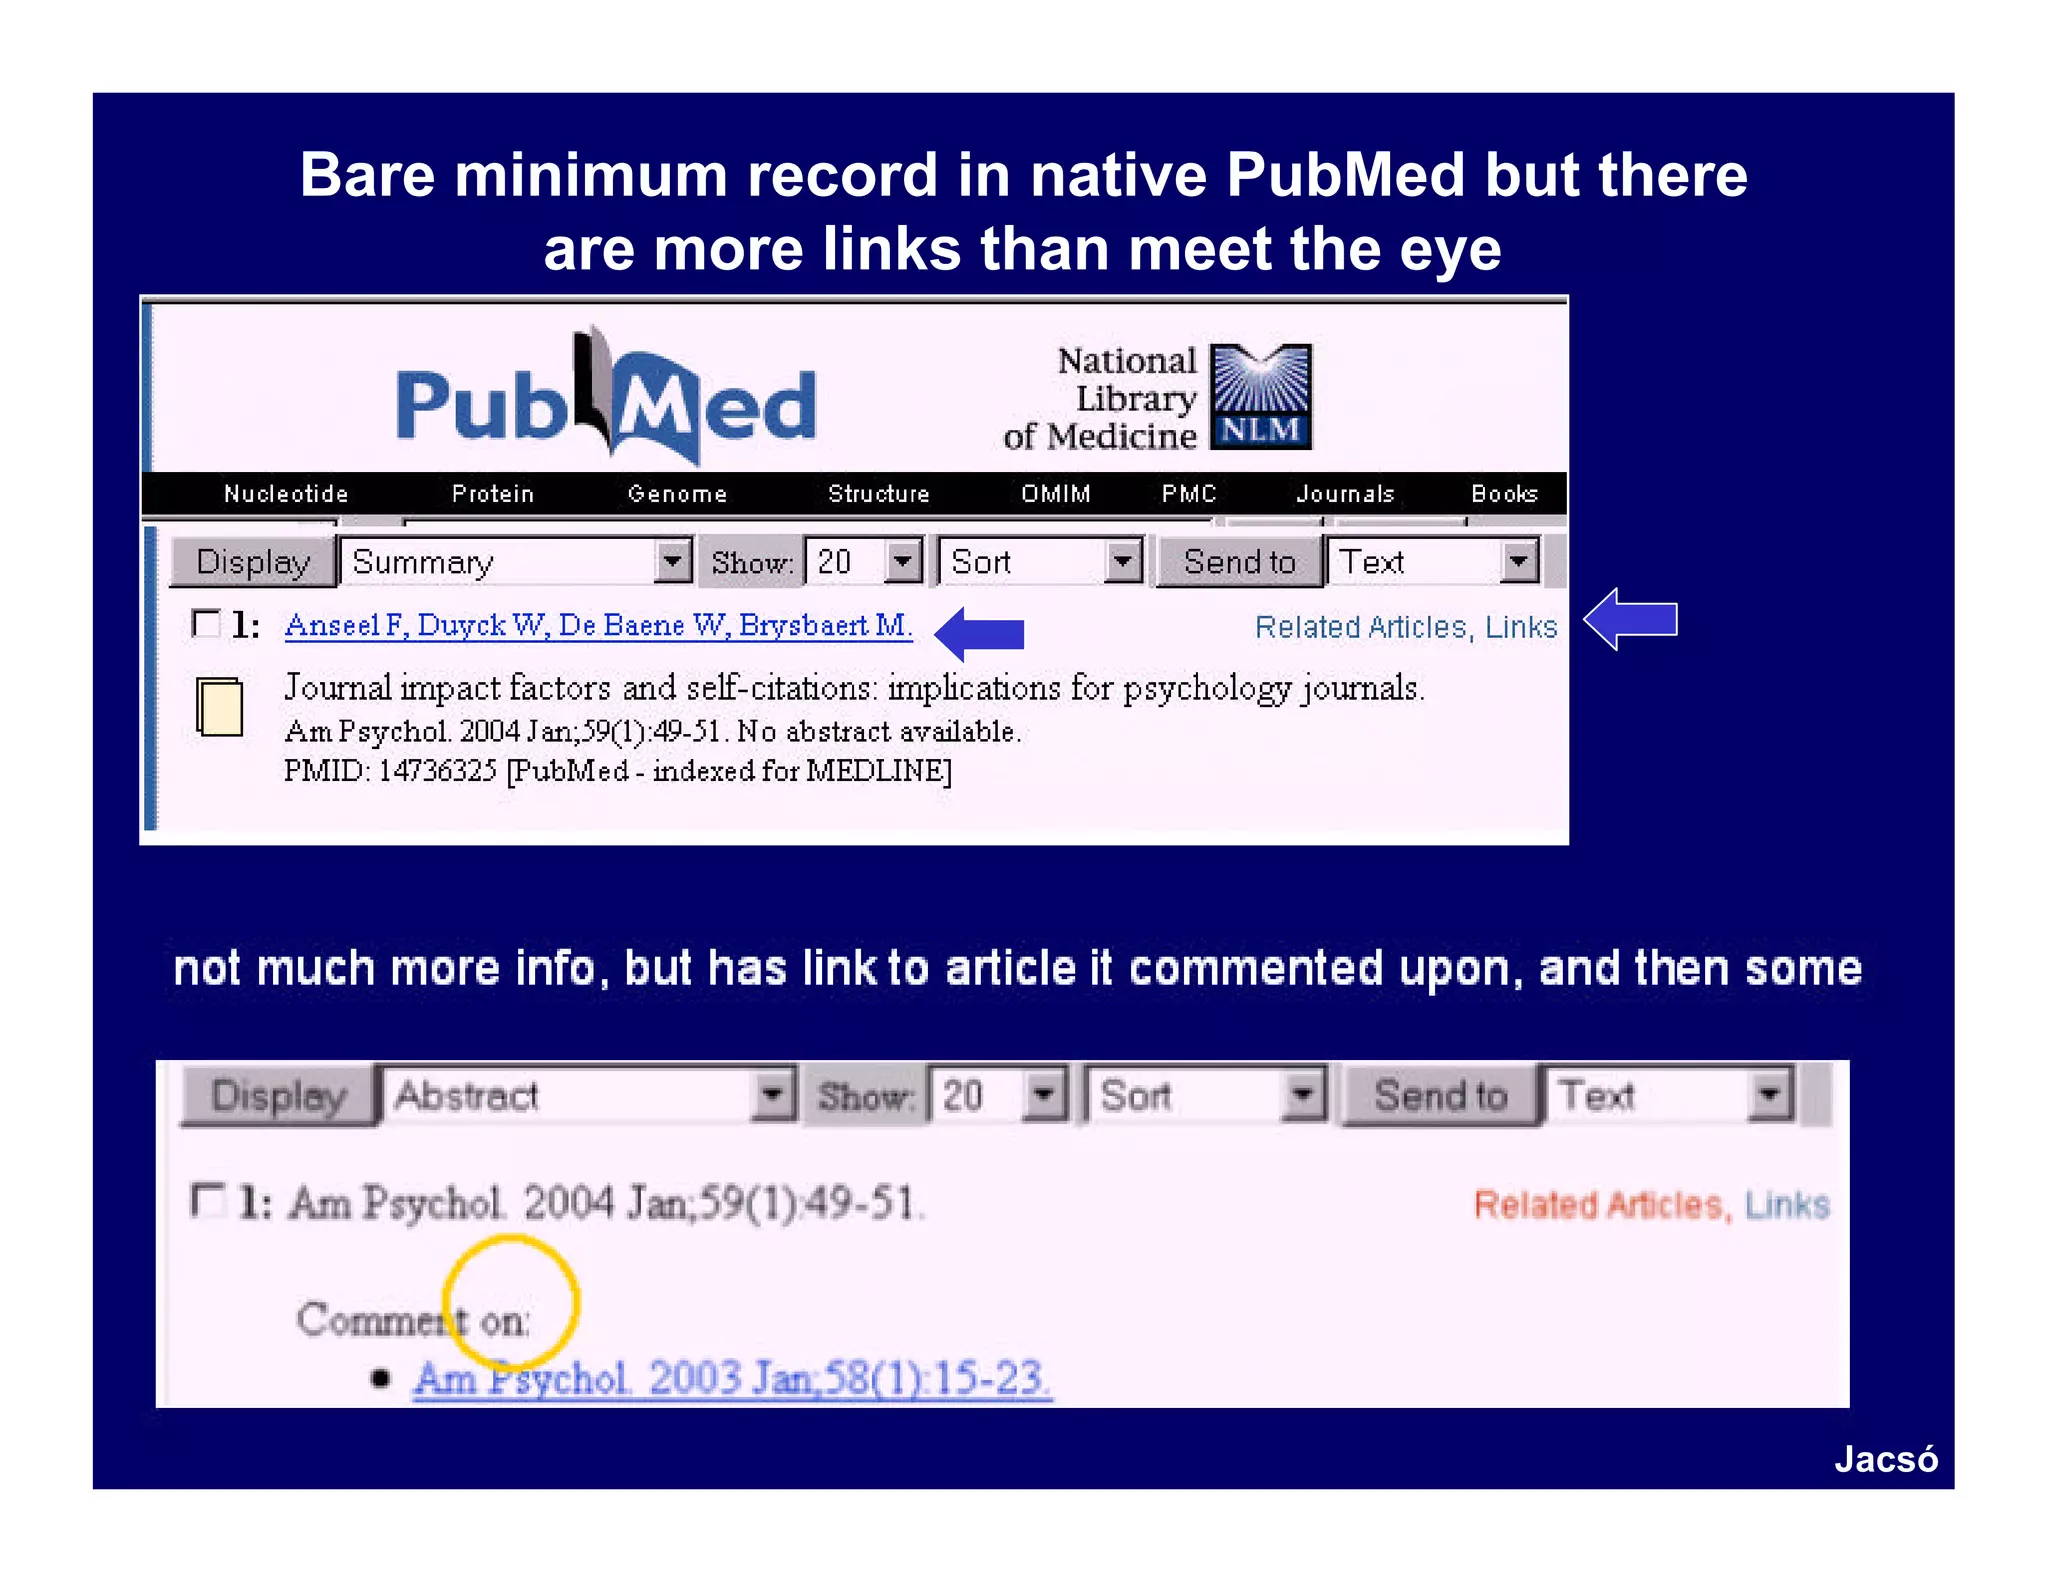Open the red Related Articles link
The image size is (2048, 1582).
click(x=1603, y=1205)
